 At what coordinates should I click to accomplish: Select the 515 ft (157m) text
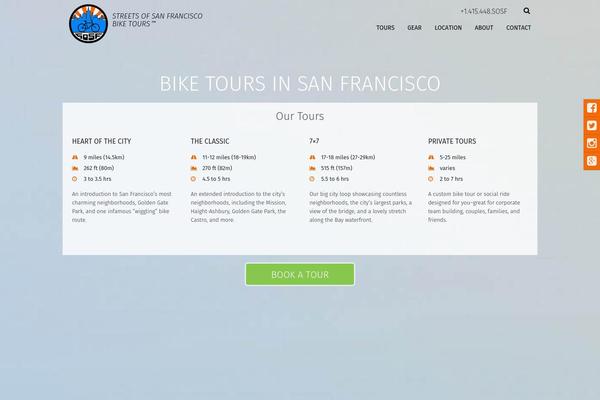(x=337, y=168)
